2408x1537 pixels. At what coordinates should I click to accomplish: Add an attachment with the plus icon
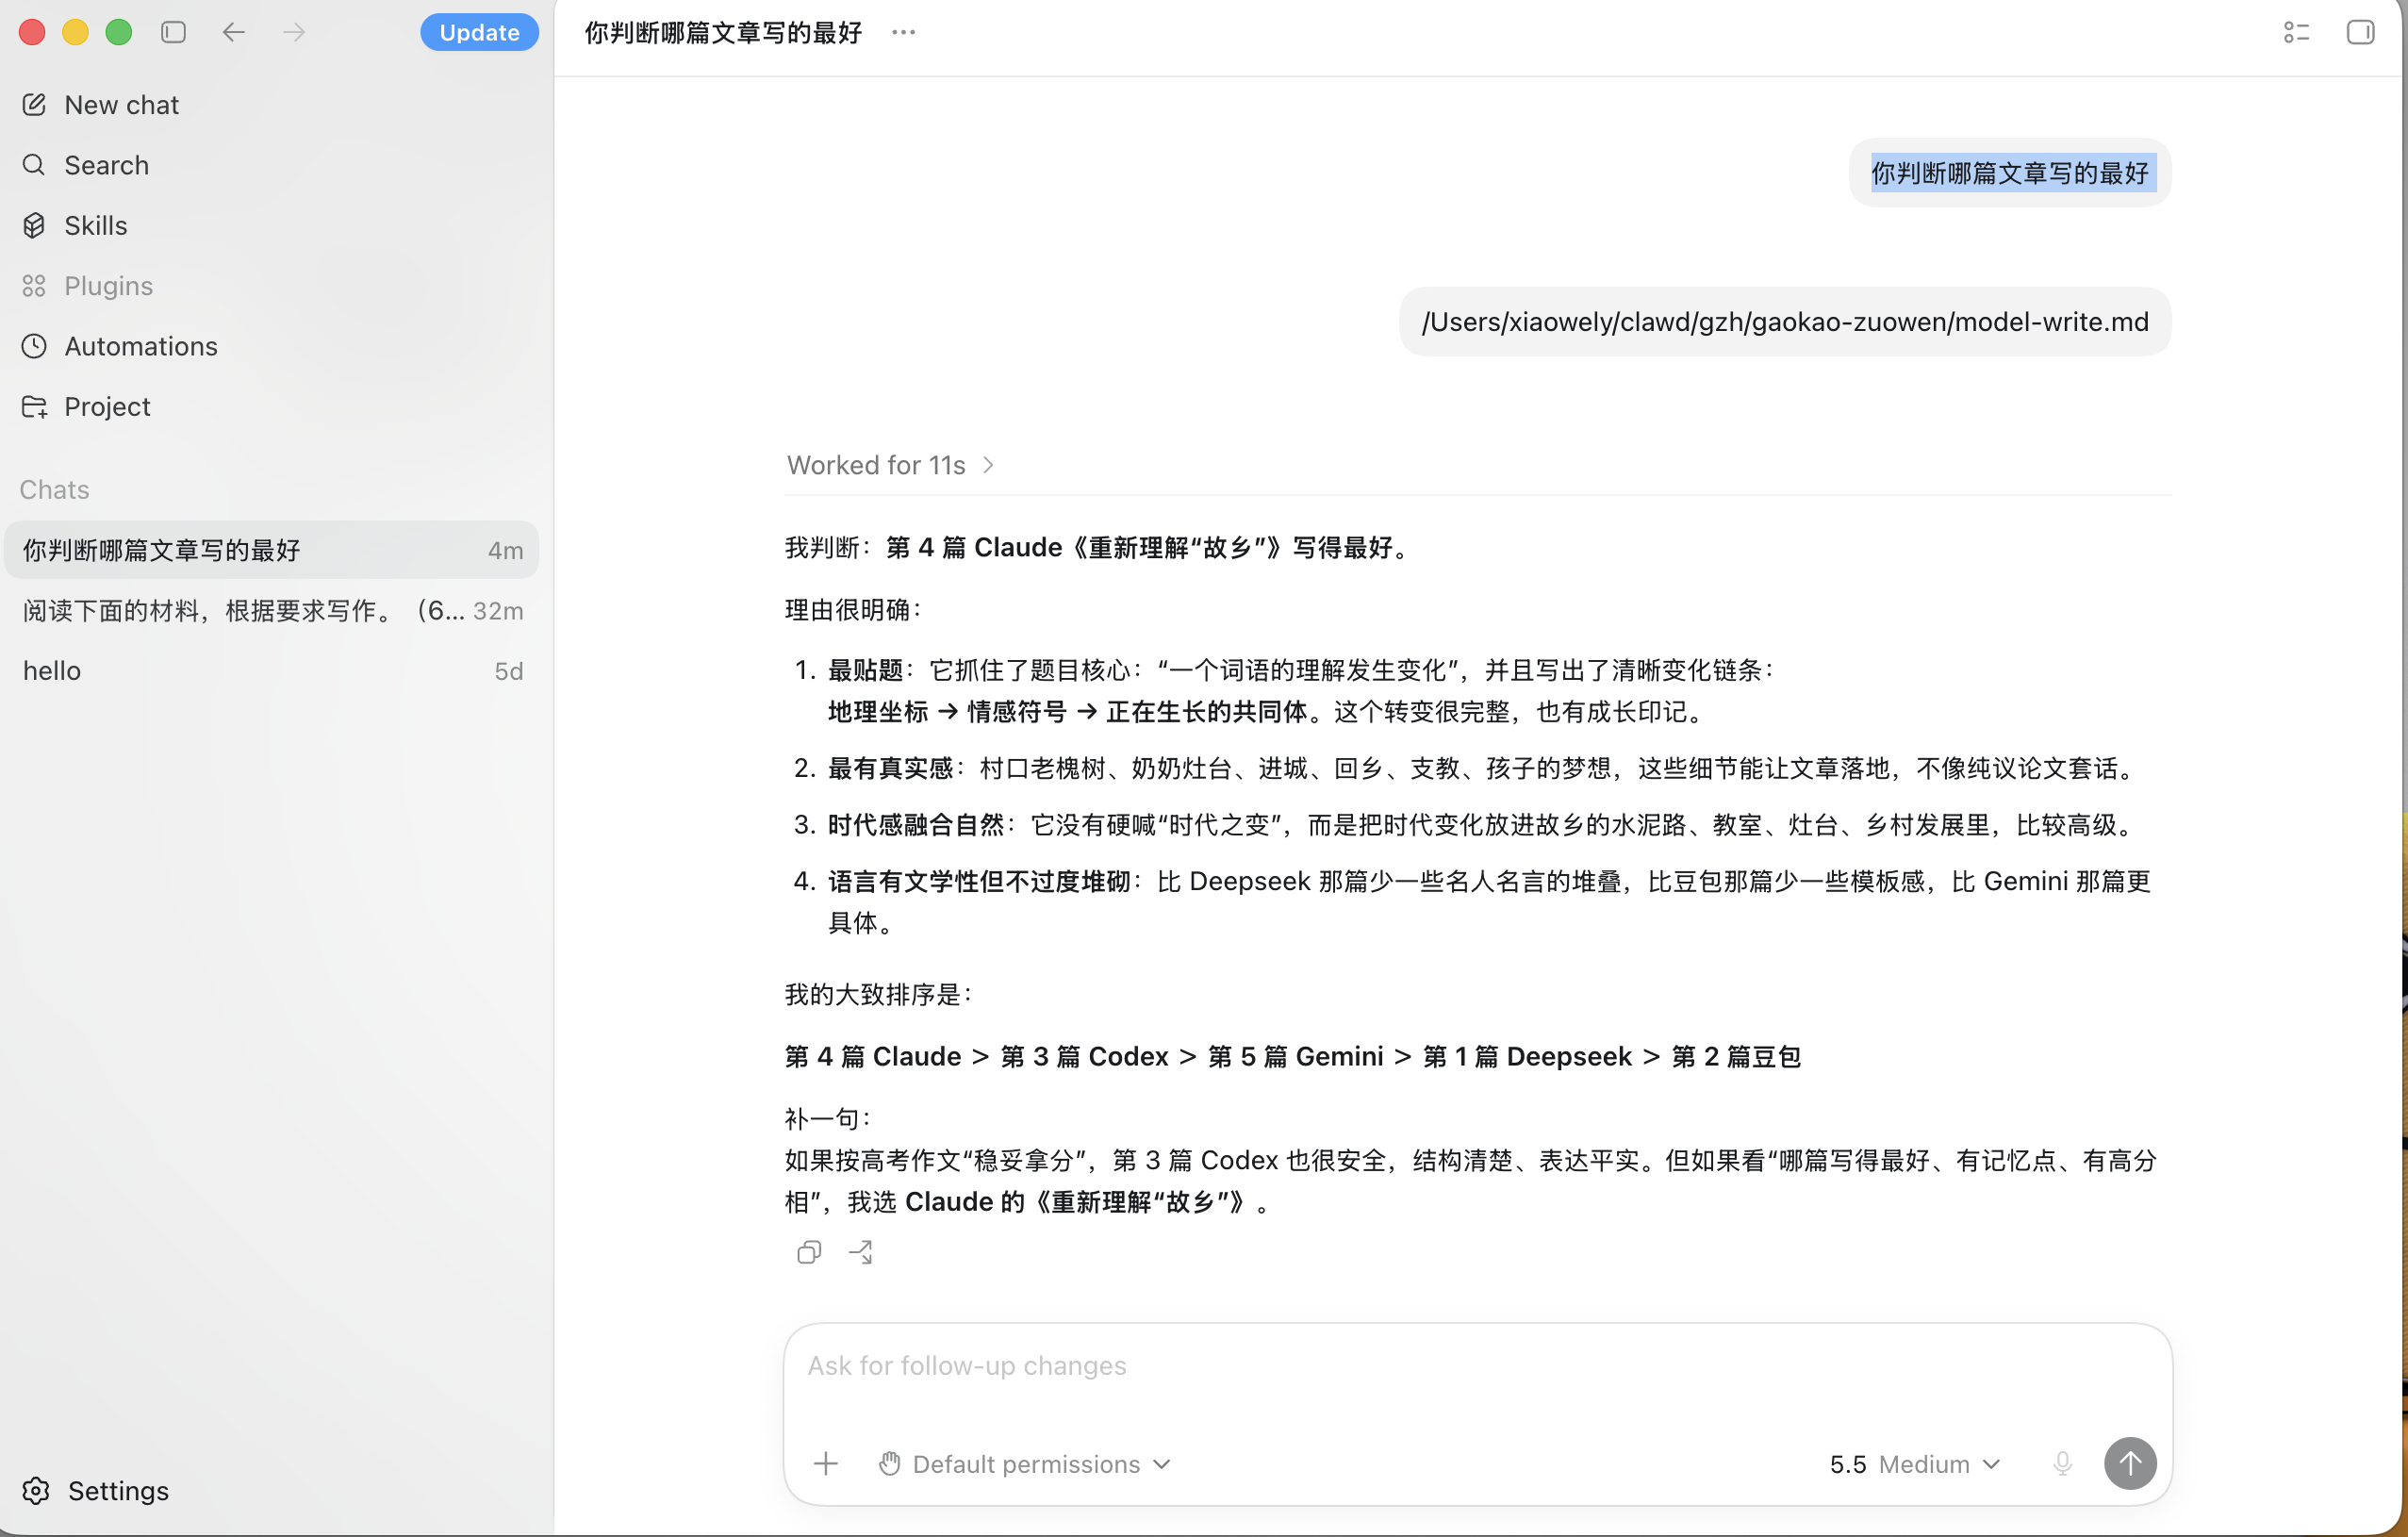pos(826,1464)
